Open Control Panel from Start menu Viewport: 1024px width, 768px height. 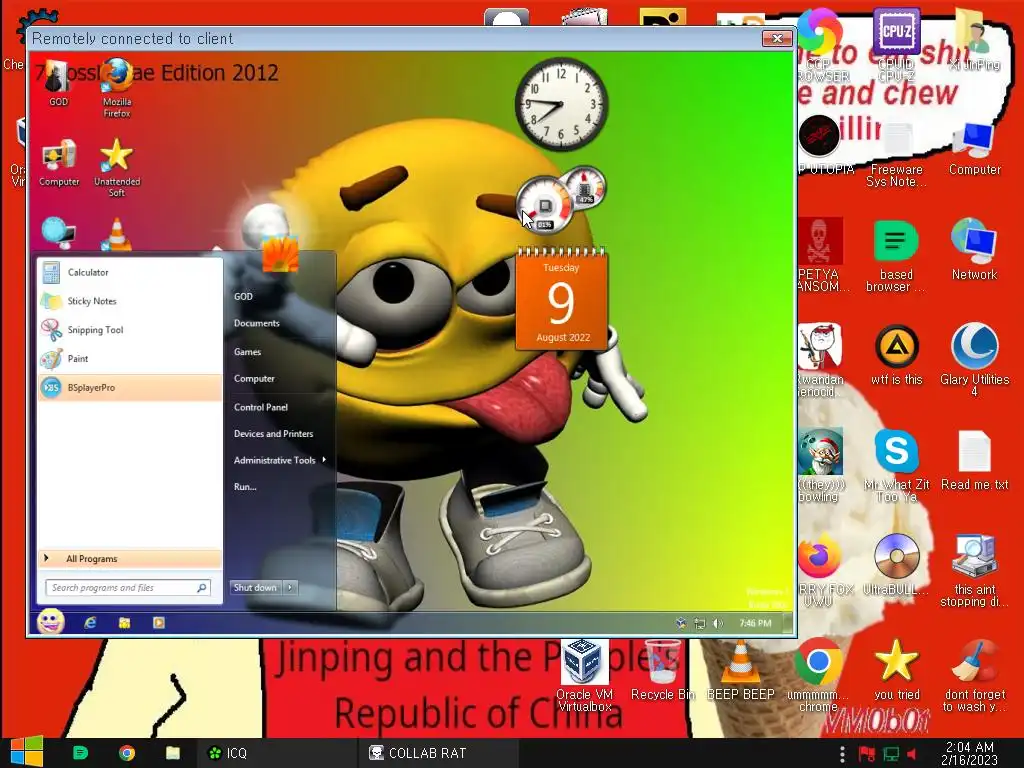(261, 407)
